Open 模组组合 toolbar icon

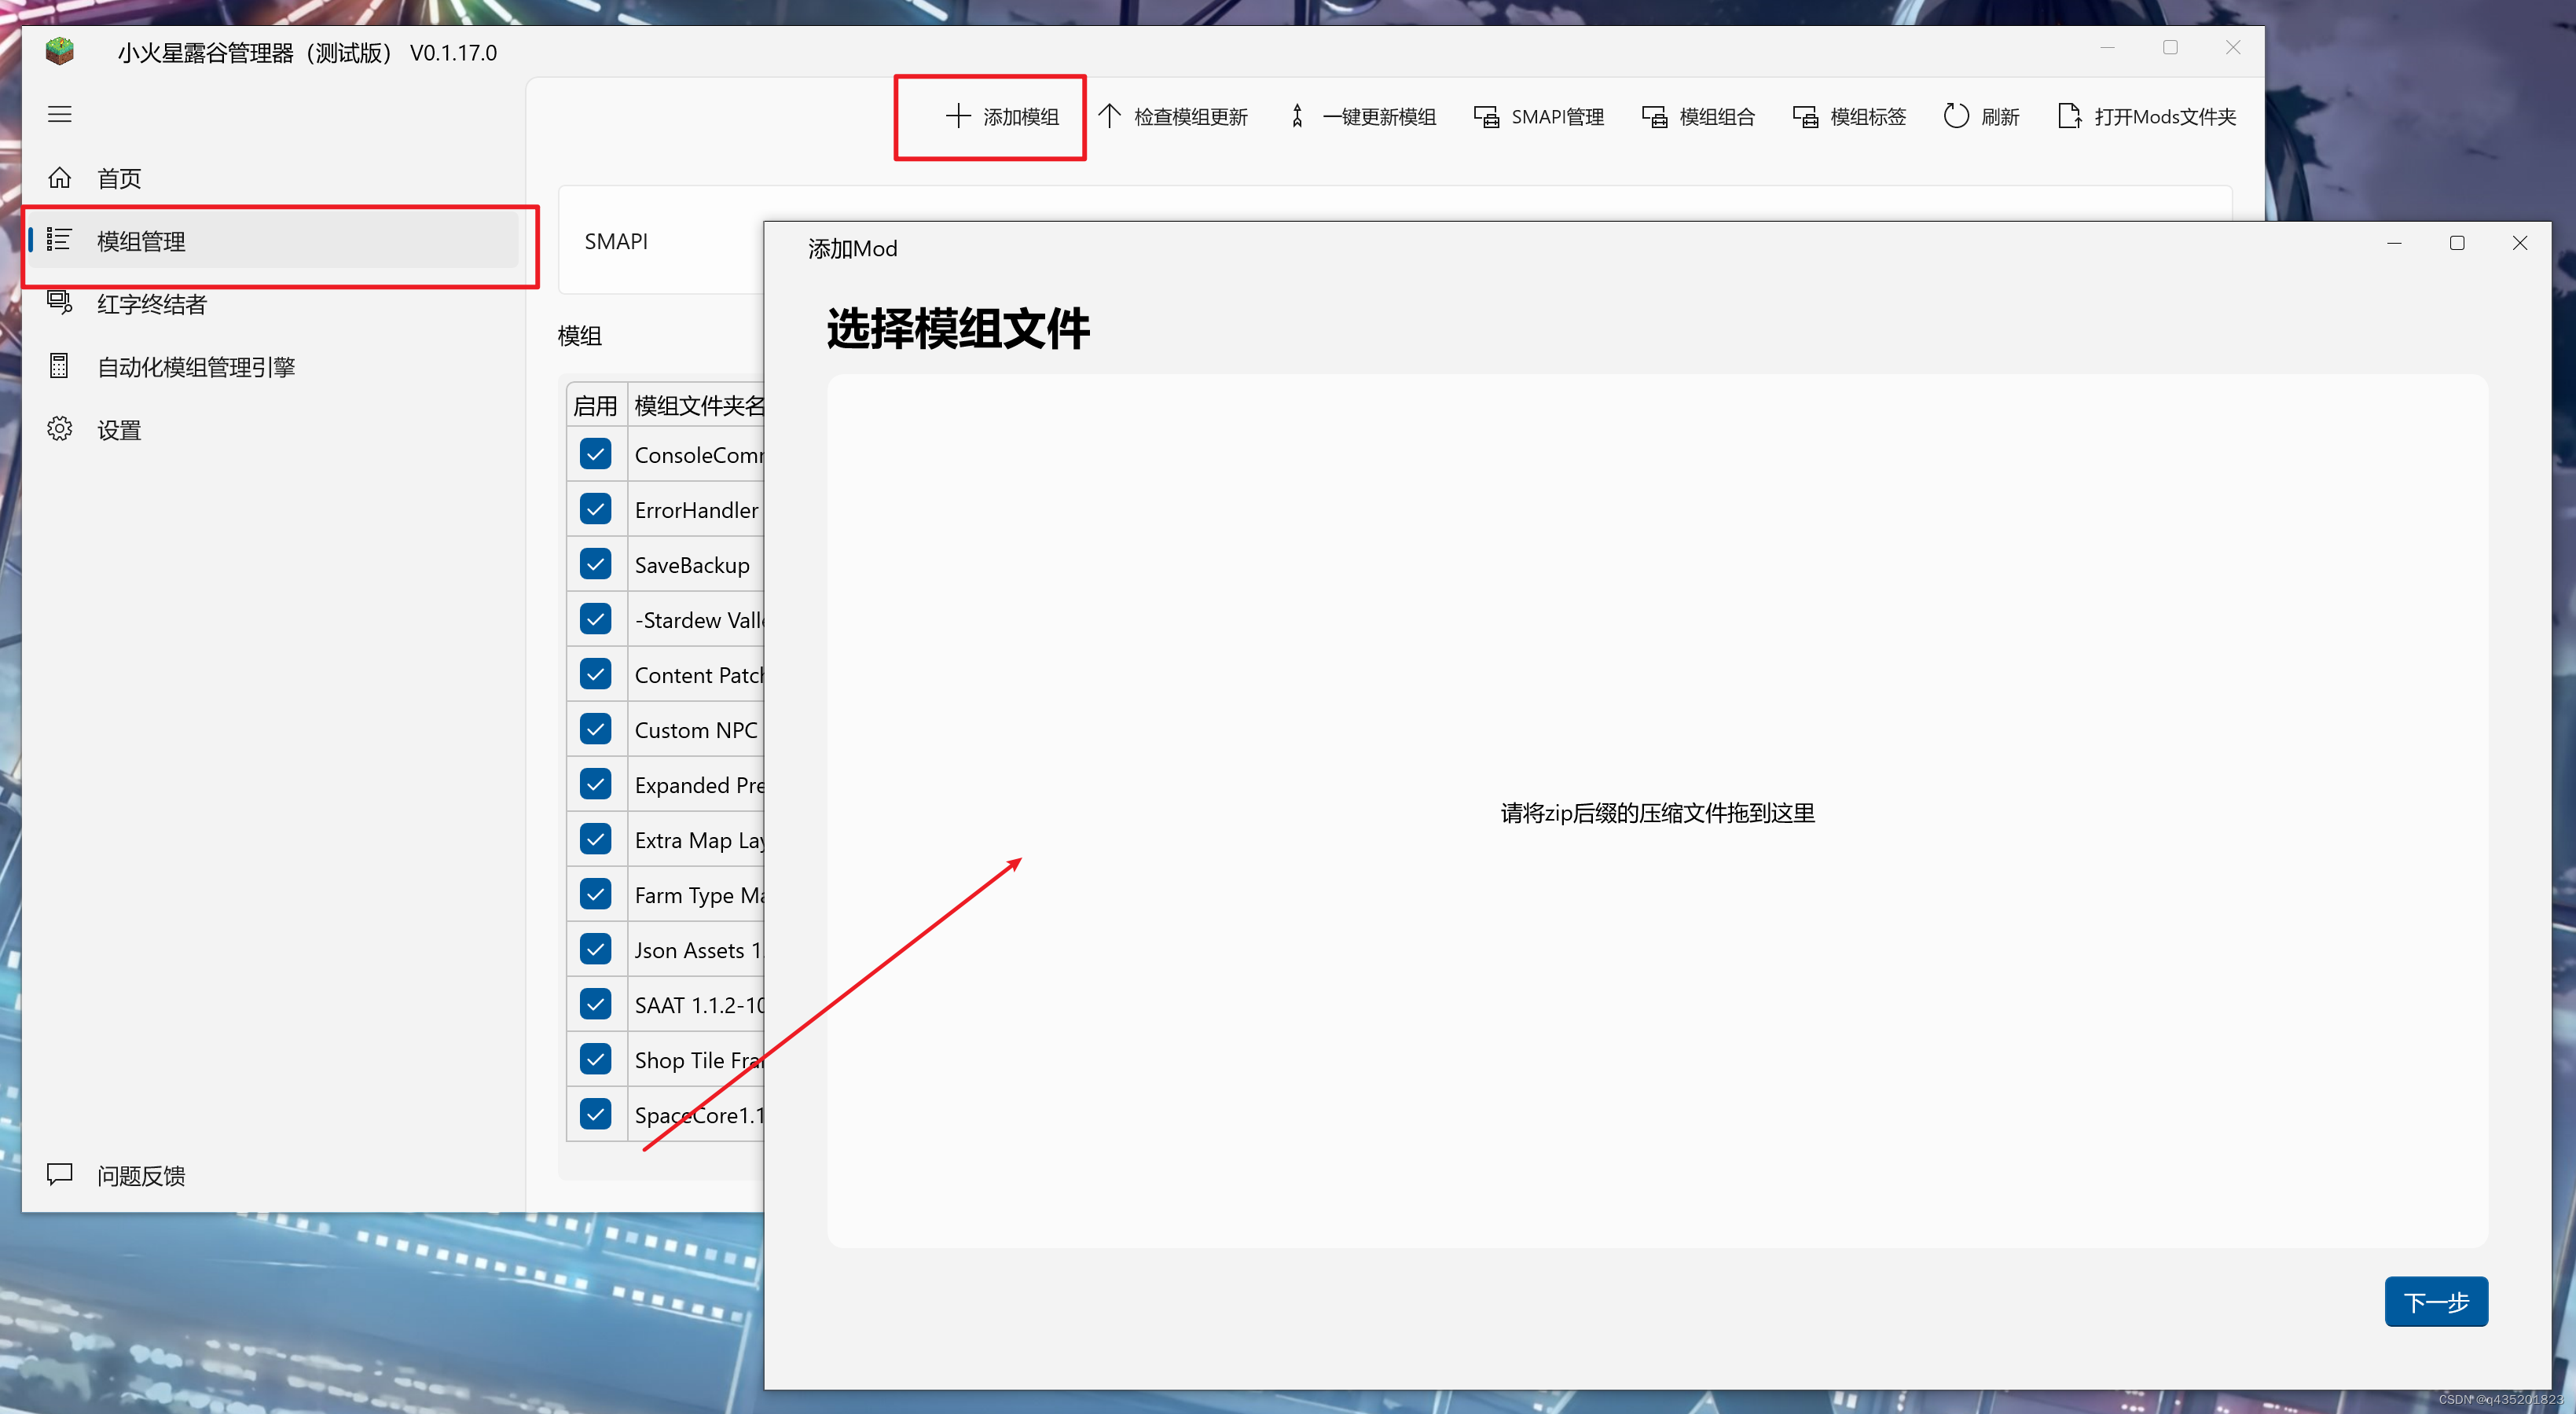click(x=1654, y=116)
